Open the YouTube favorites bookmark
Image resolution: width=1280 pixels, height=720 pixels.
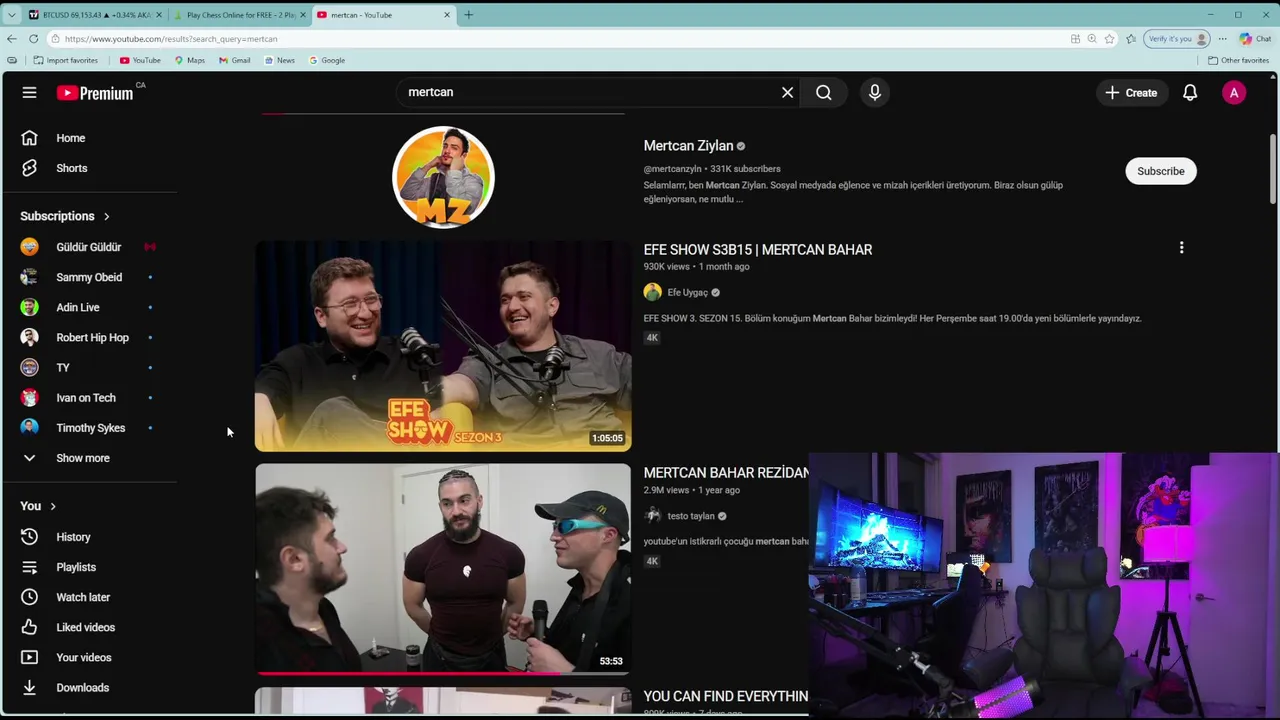coord(140,60)
